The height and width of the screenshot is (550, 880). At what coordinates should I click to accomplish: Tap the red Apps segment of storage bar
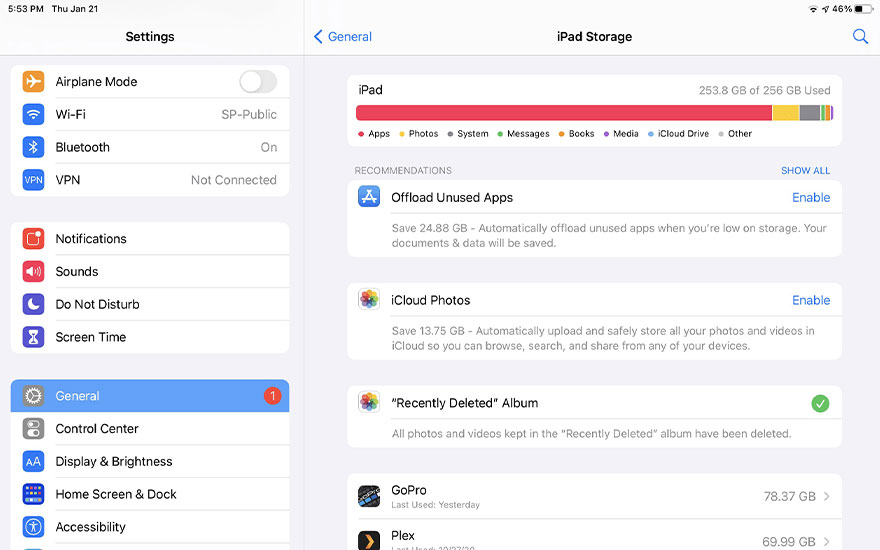click(563, 113)
